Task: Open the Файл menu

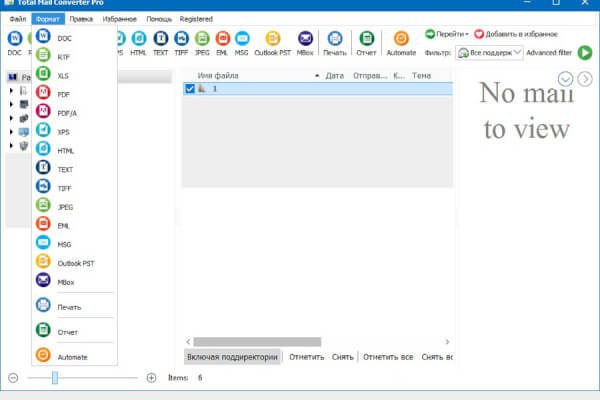Action: click(18, 19)
